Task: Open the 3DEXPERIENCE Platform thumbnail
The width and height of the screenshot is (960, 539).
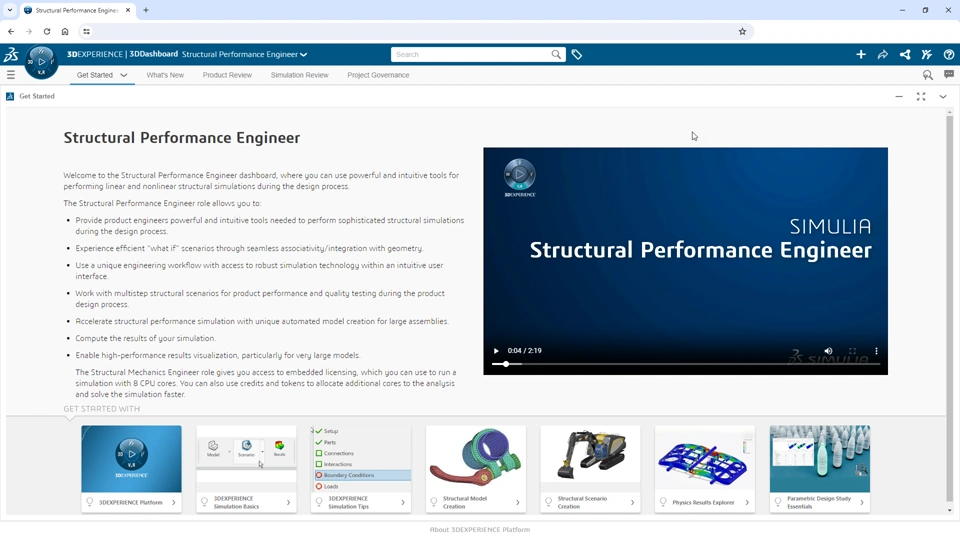Action: pyautogui.click(x=132, y=459)
